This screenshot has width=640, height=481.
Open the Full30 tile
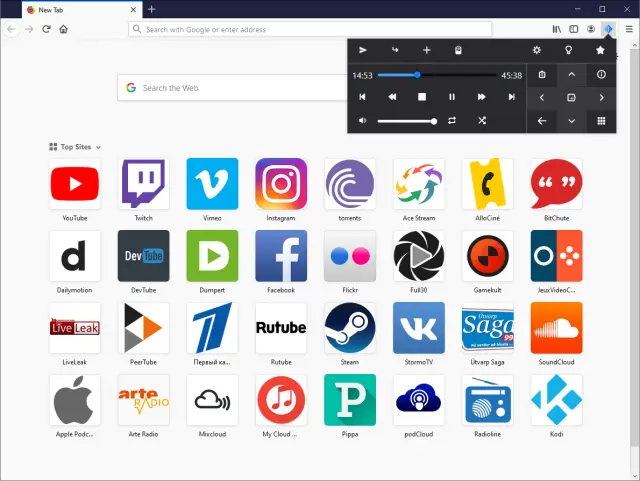(419, 256)
